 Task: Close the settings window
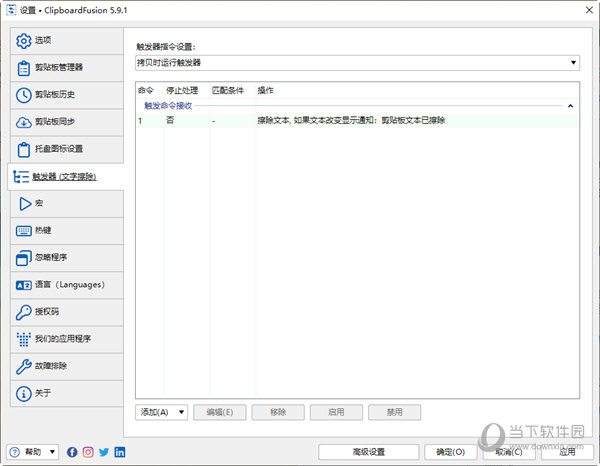[x=589, y=10]
